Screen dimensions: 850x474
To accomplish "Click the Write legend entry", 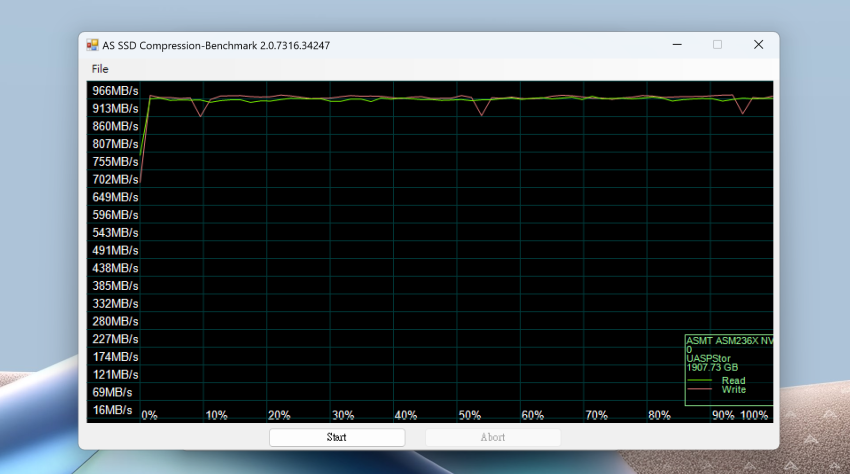I will coord(733,389).
